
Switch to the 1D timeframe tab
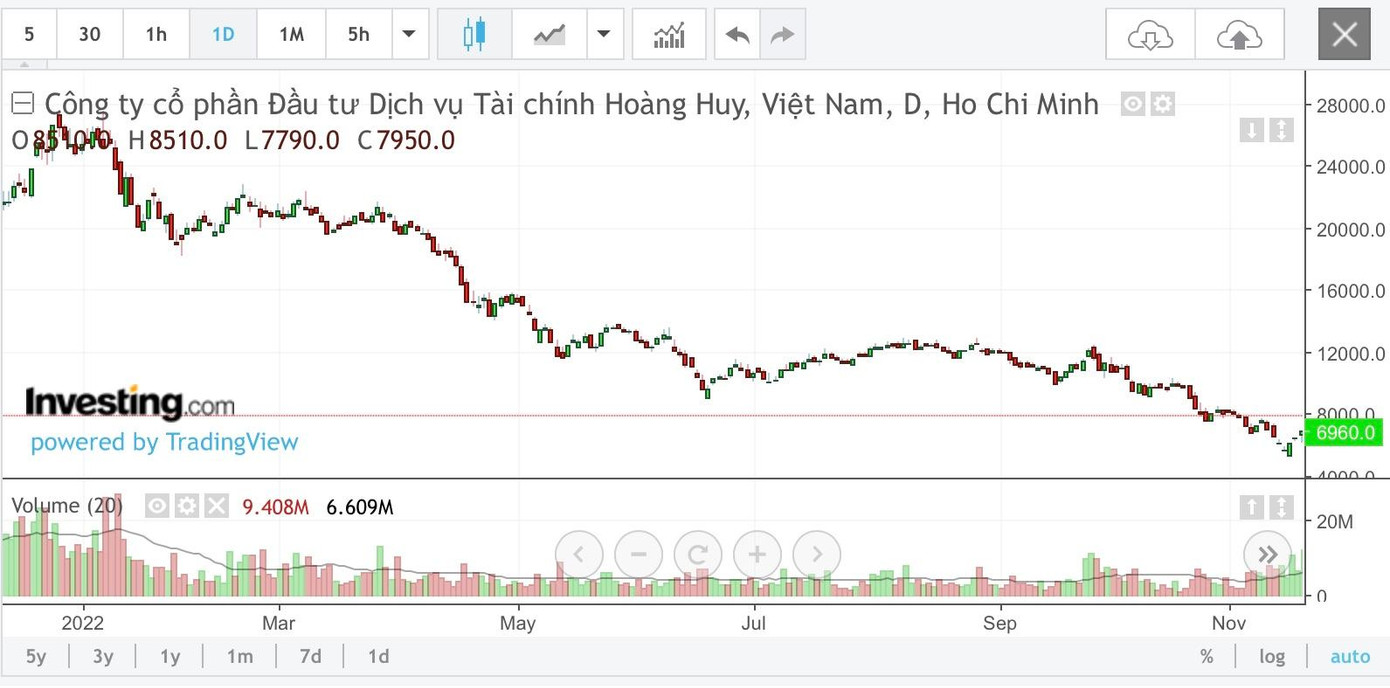[x=222, y=33]
